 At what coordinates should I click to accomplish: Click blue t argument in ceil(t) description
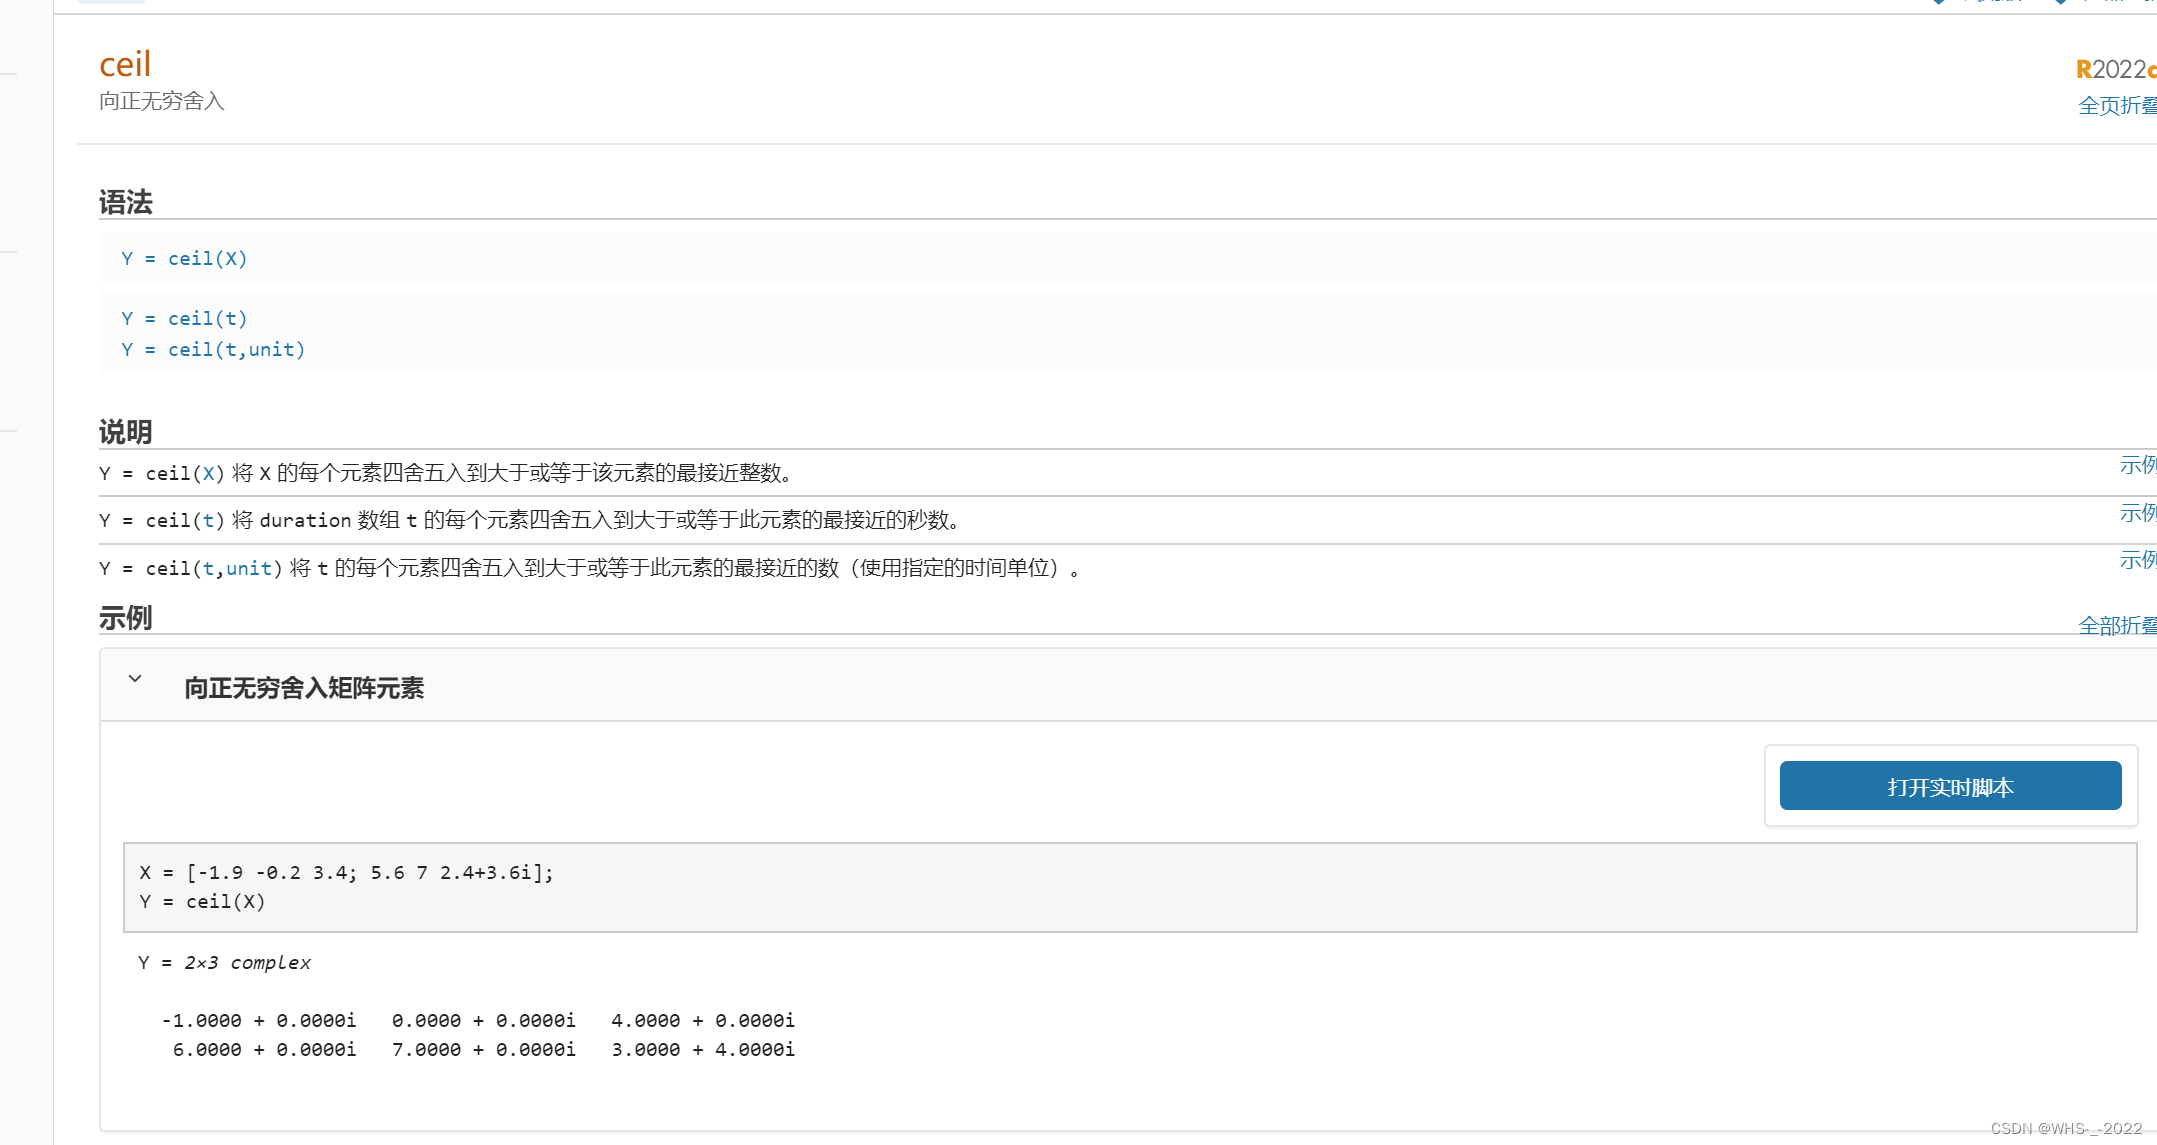(208, 521)
